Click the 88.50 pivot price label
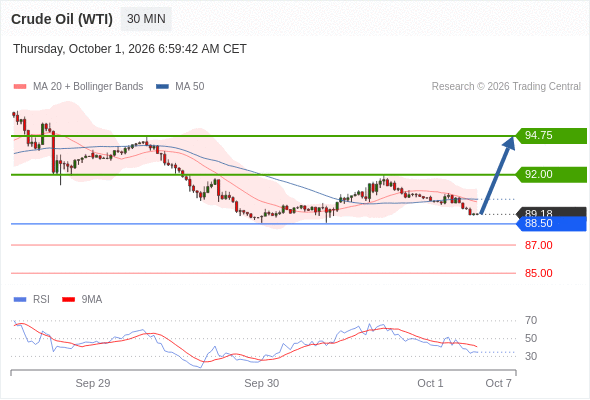The width and height of the screenshot is (590, 400). (x=551, y=224)
